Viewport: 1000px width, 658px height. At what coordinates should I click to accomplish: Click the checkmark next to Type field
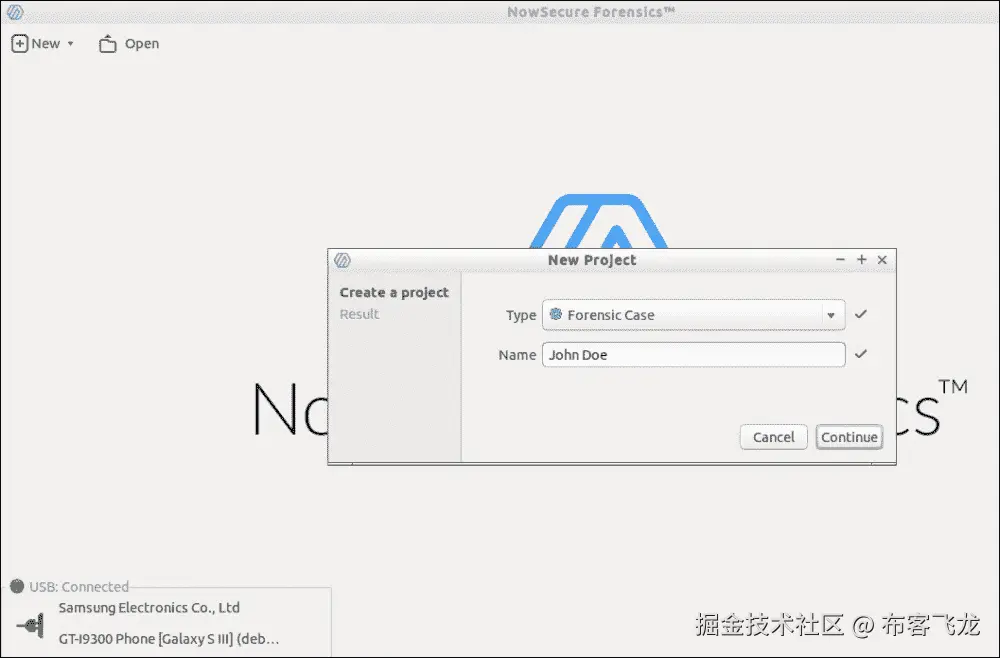click(x=860, y=314)
